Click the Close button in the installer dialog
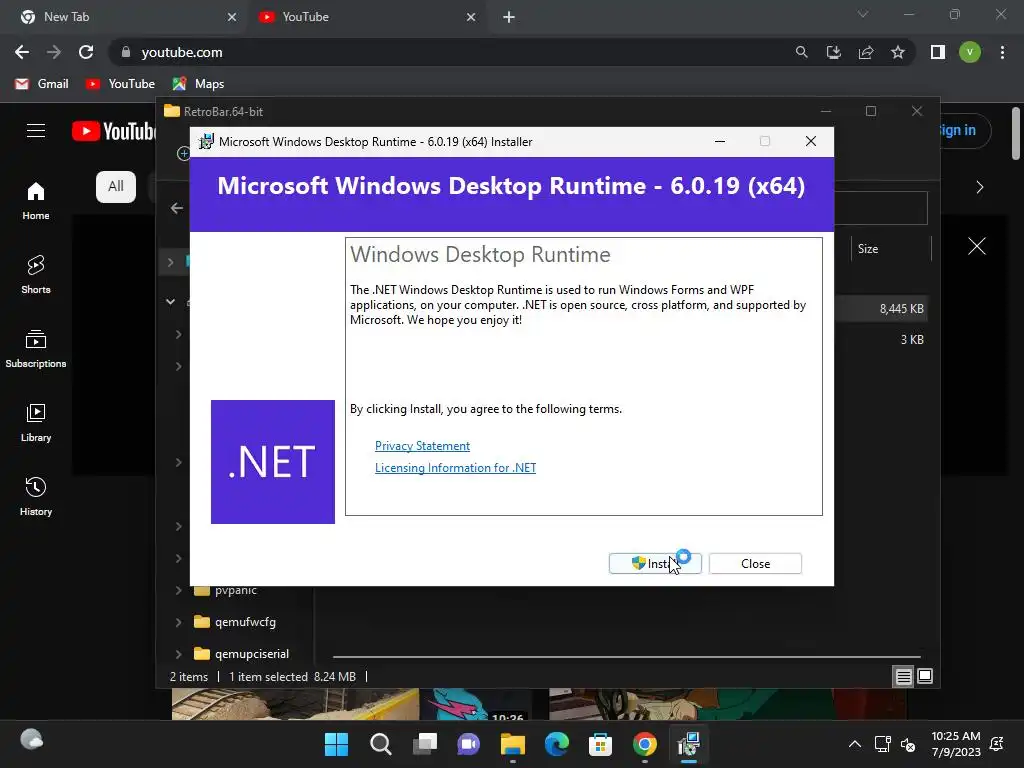 click(756, 564)
